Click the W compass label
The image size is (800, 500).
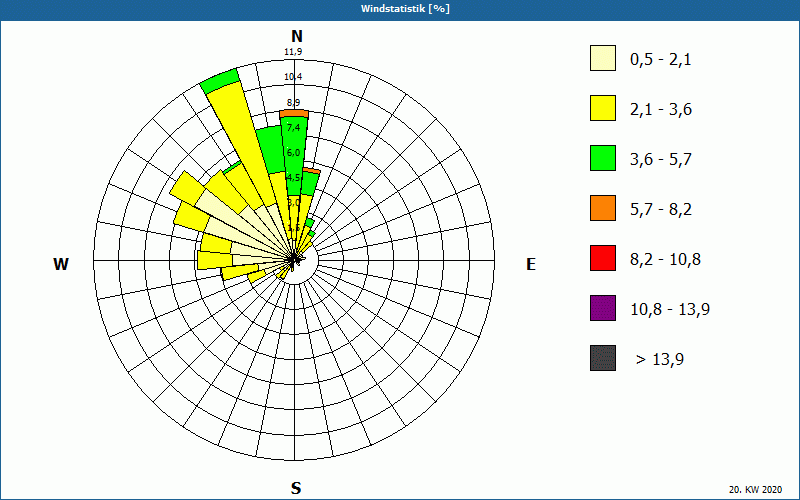coord(61,264)
